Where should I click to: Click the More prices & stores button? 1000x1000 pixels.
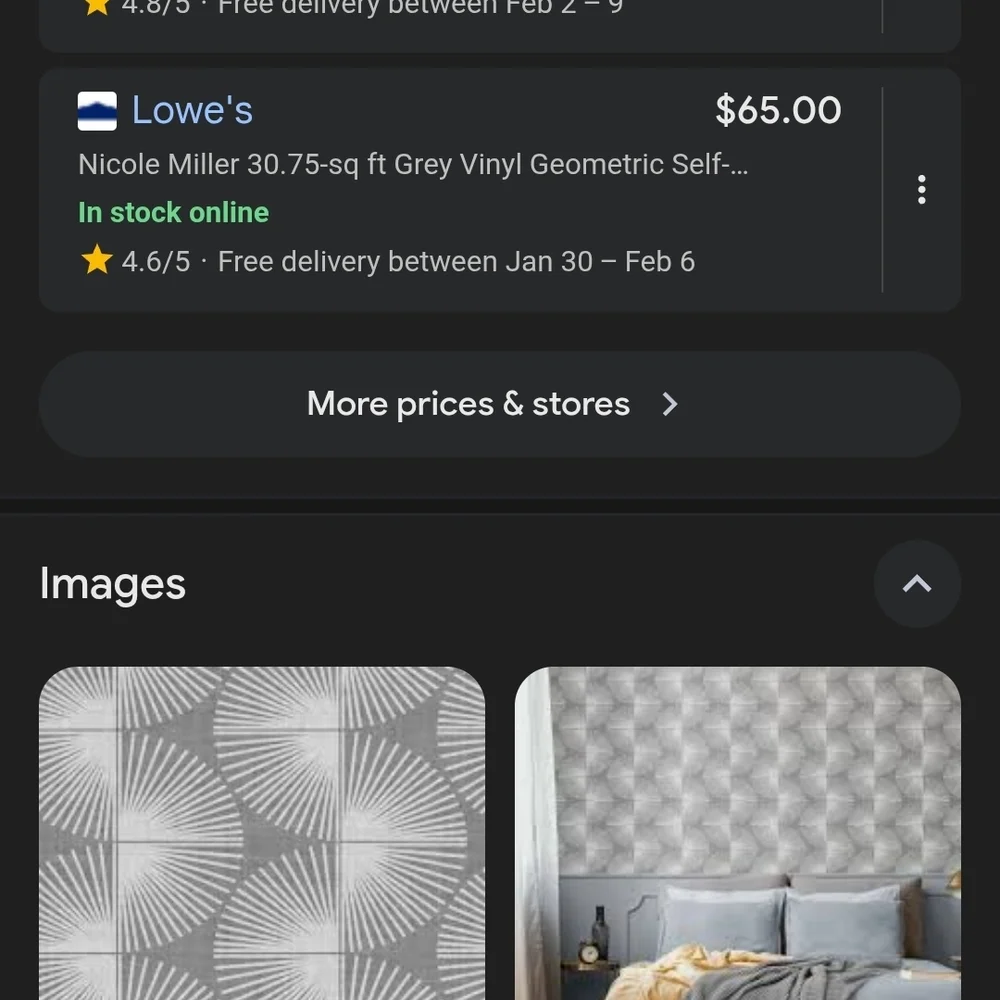tap(500, 404)
